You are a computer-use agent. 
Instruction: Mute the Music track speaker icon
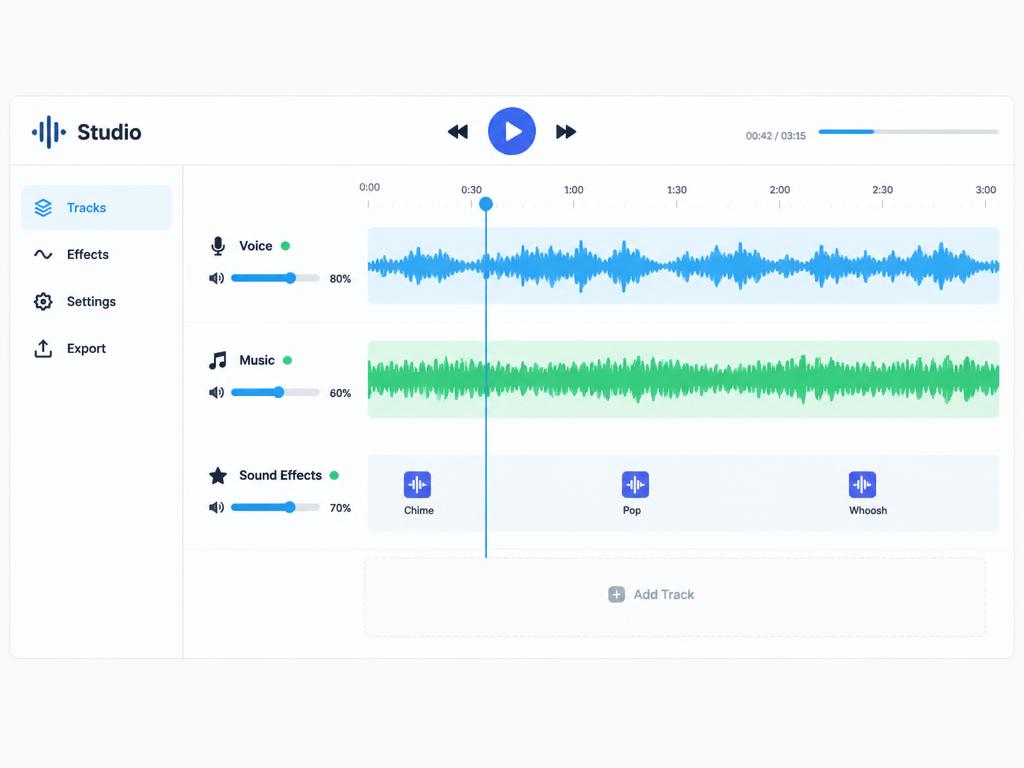click(216, 392)
